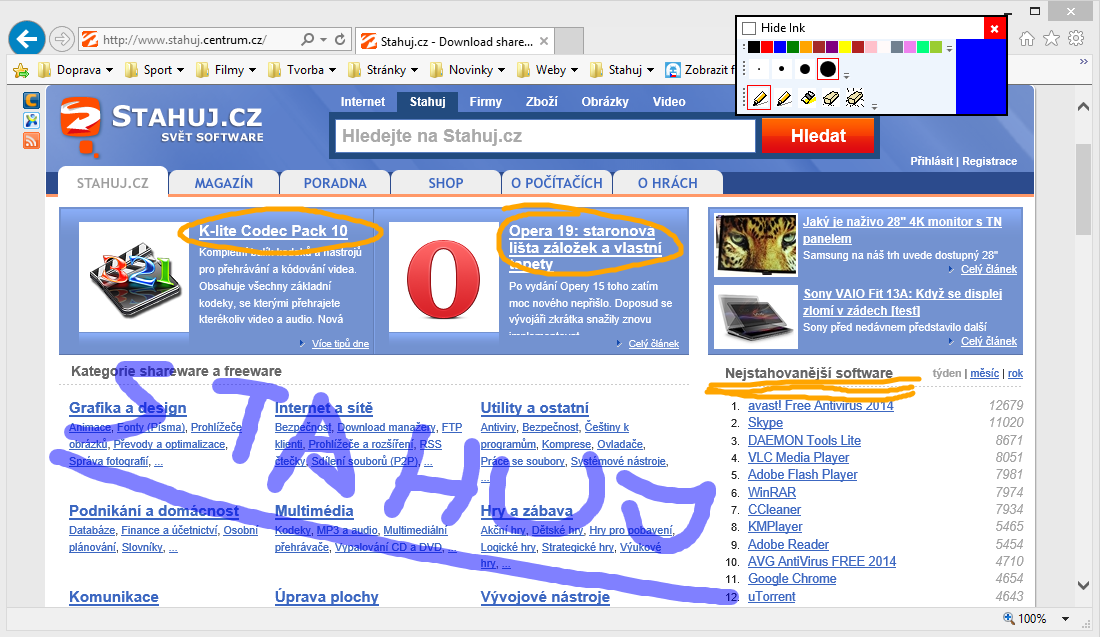Choose the third pen dot size
The image size is (1100, 637).
pyautogui.click(x=805, y=69)
